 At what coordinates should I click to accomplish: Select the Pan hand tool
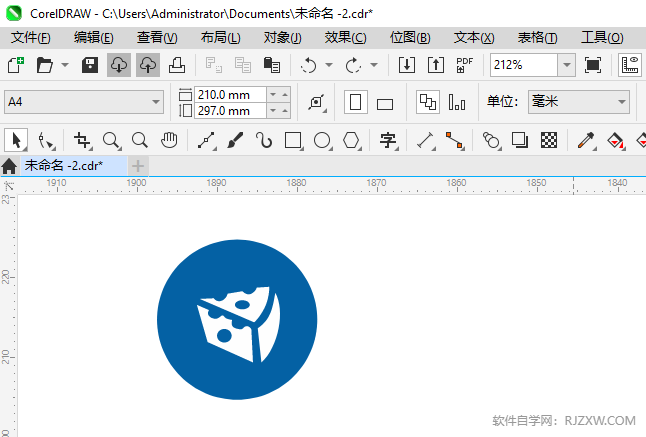tap(169, 140)
